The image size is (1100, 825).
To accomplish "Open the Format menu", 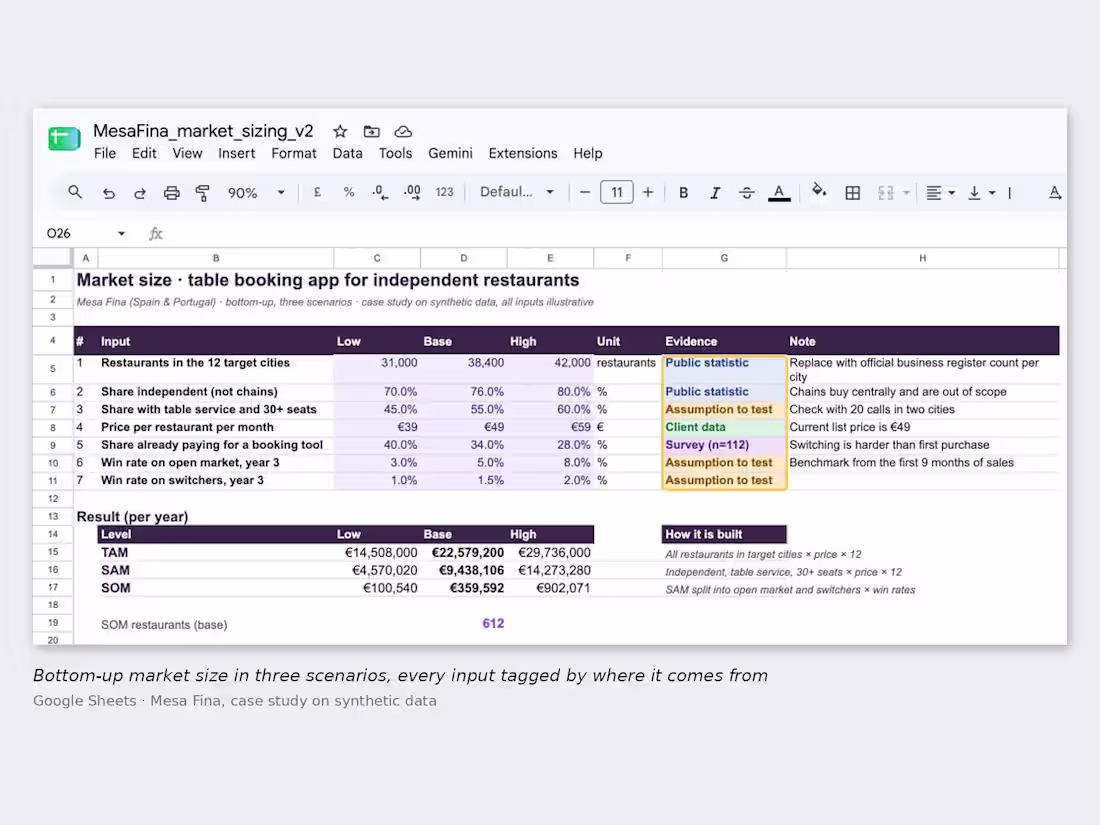I will pyautogui.click(x=294, y=153).
